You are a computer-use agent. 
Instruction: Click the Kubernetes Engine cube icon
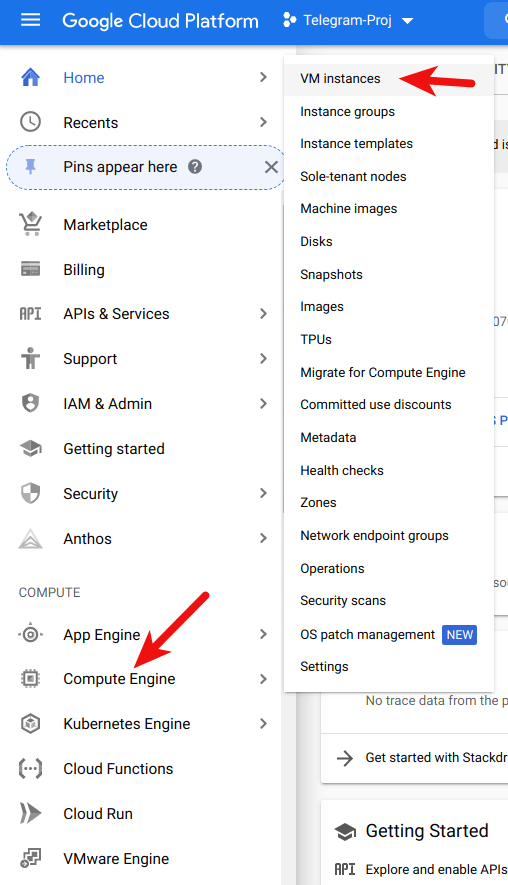coord(30,724)
